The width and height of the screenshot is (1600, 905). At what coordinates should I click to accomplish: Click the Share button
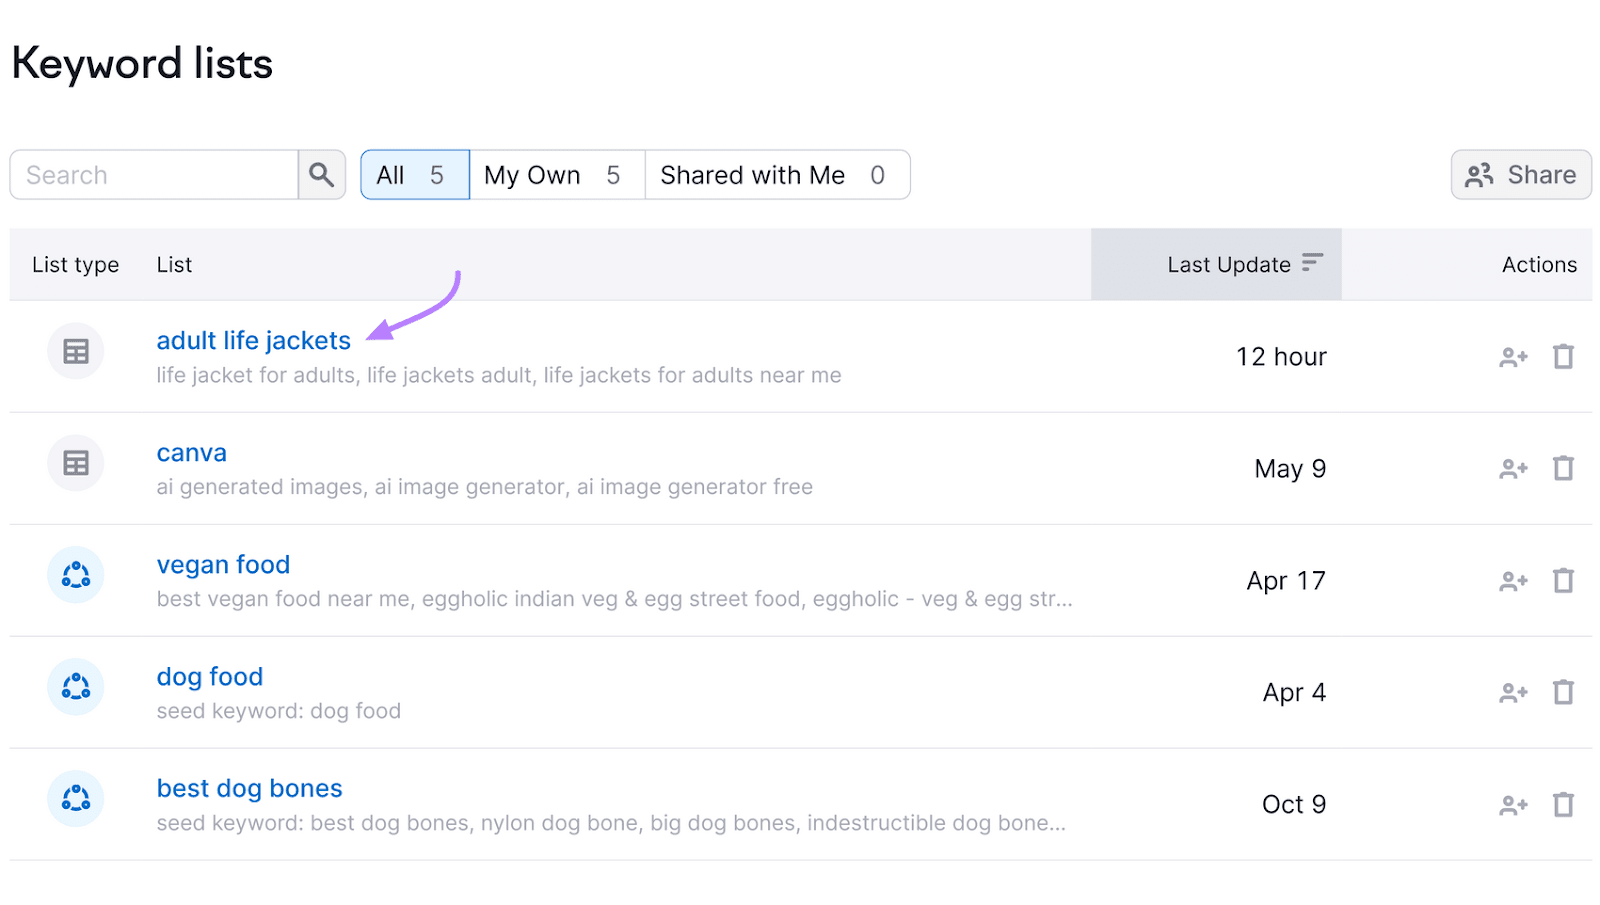(1521, 174)
